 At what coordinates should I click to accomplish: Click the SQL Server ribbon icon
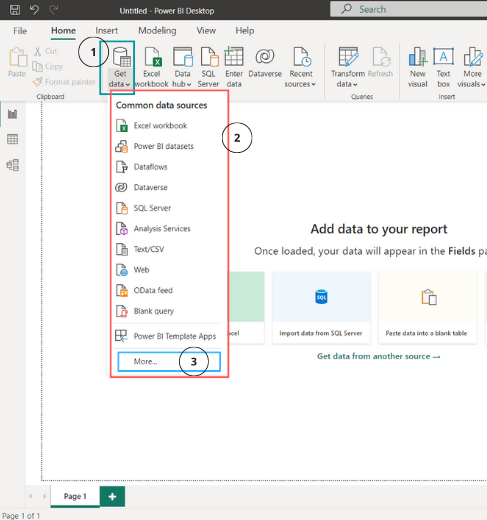click(x=210, y=57)
